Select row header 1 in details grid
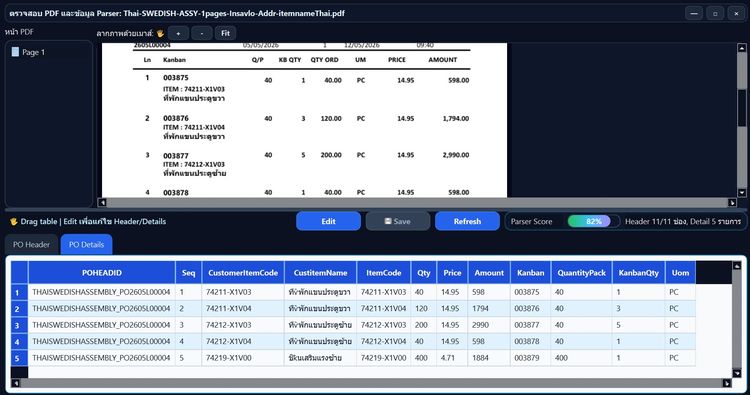Image resolution: width=750 pixels, height=395 pixels. tap(19, 292)
